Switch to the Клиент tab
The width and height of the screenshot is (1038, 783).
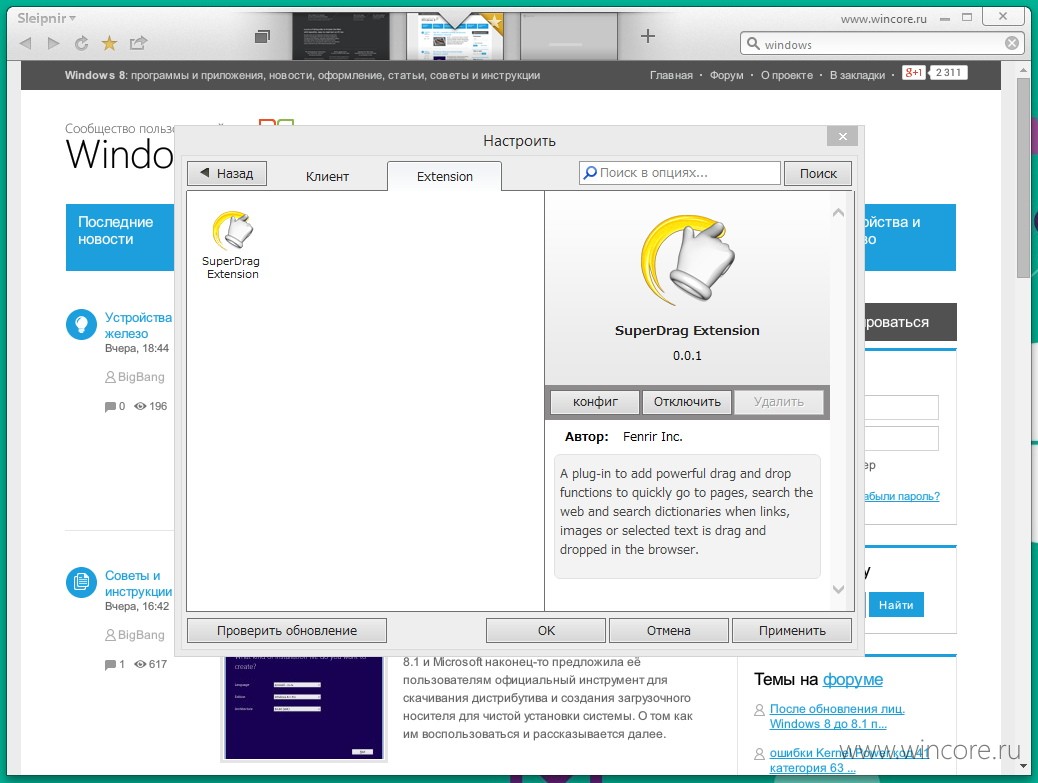tap(327, 177)
